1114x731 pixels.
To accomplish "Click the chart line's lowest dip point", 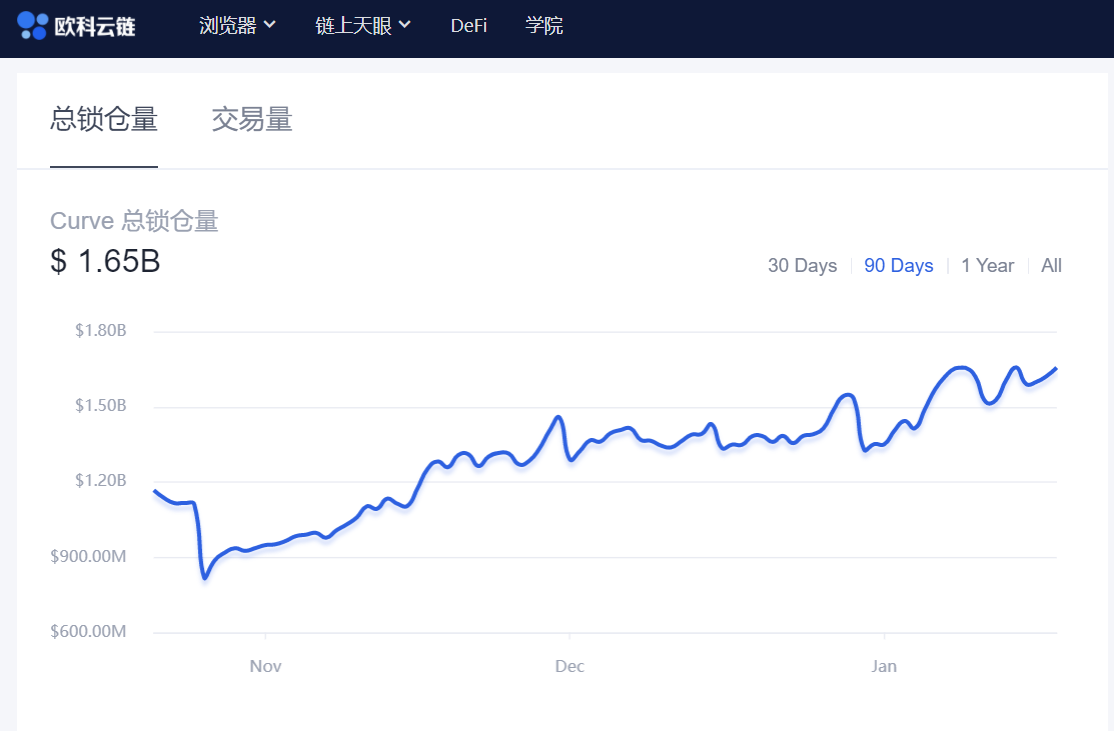I will 204,577.
